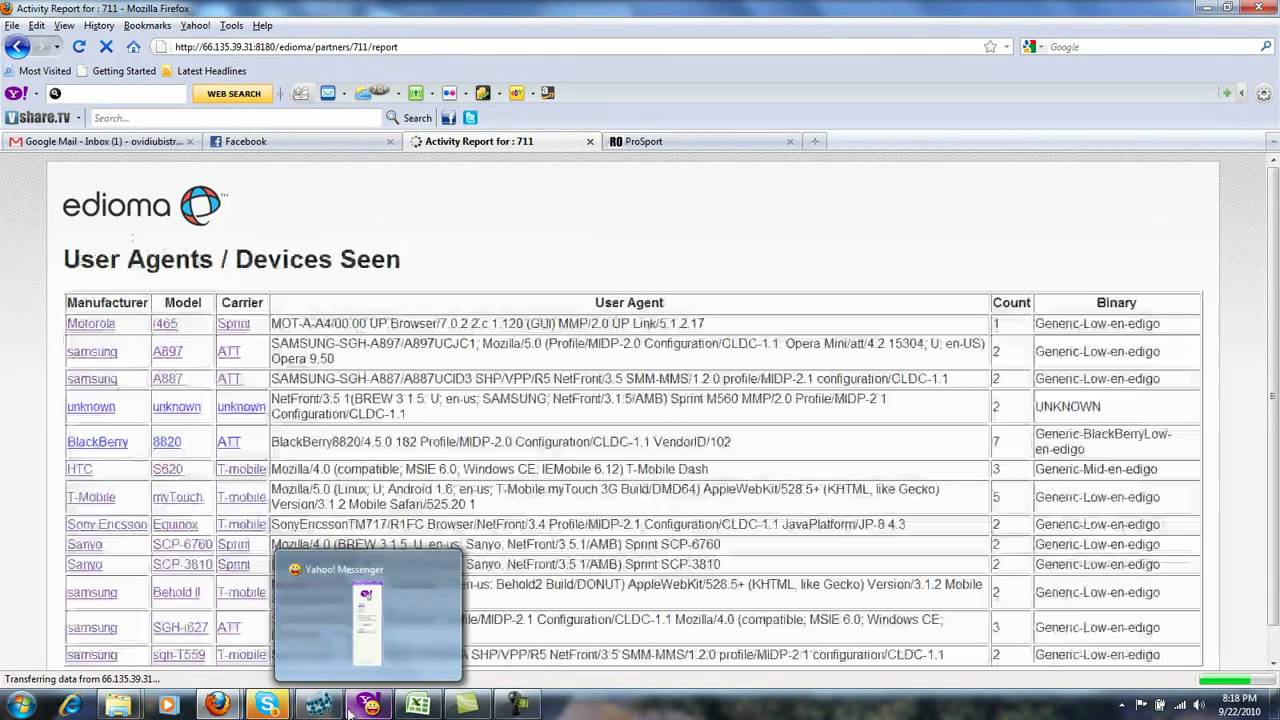
Task: Open the Most Visited bookmark
Action: tap(37, 71)
